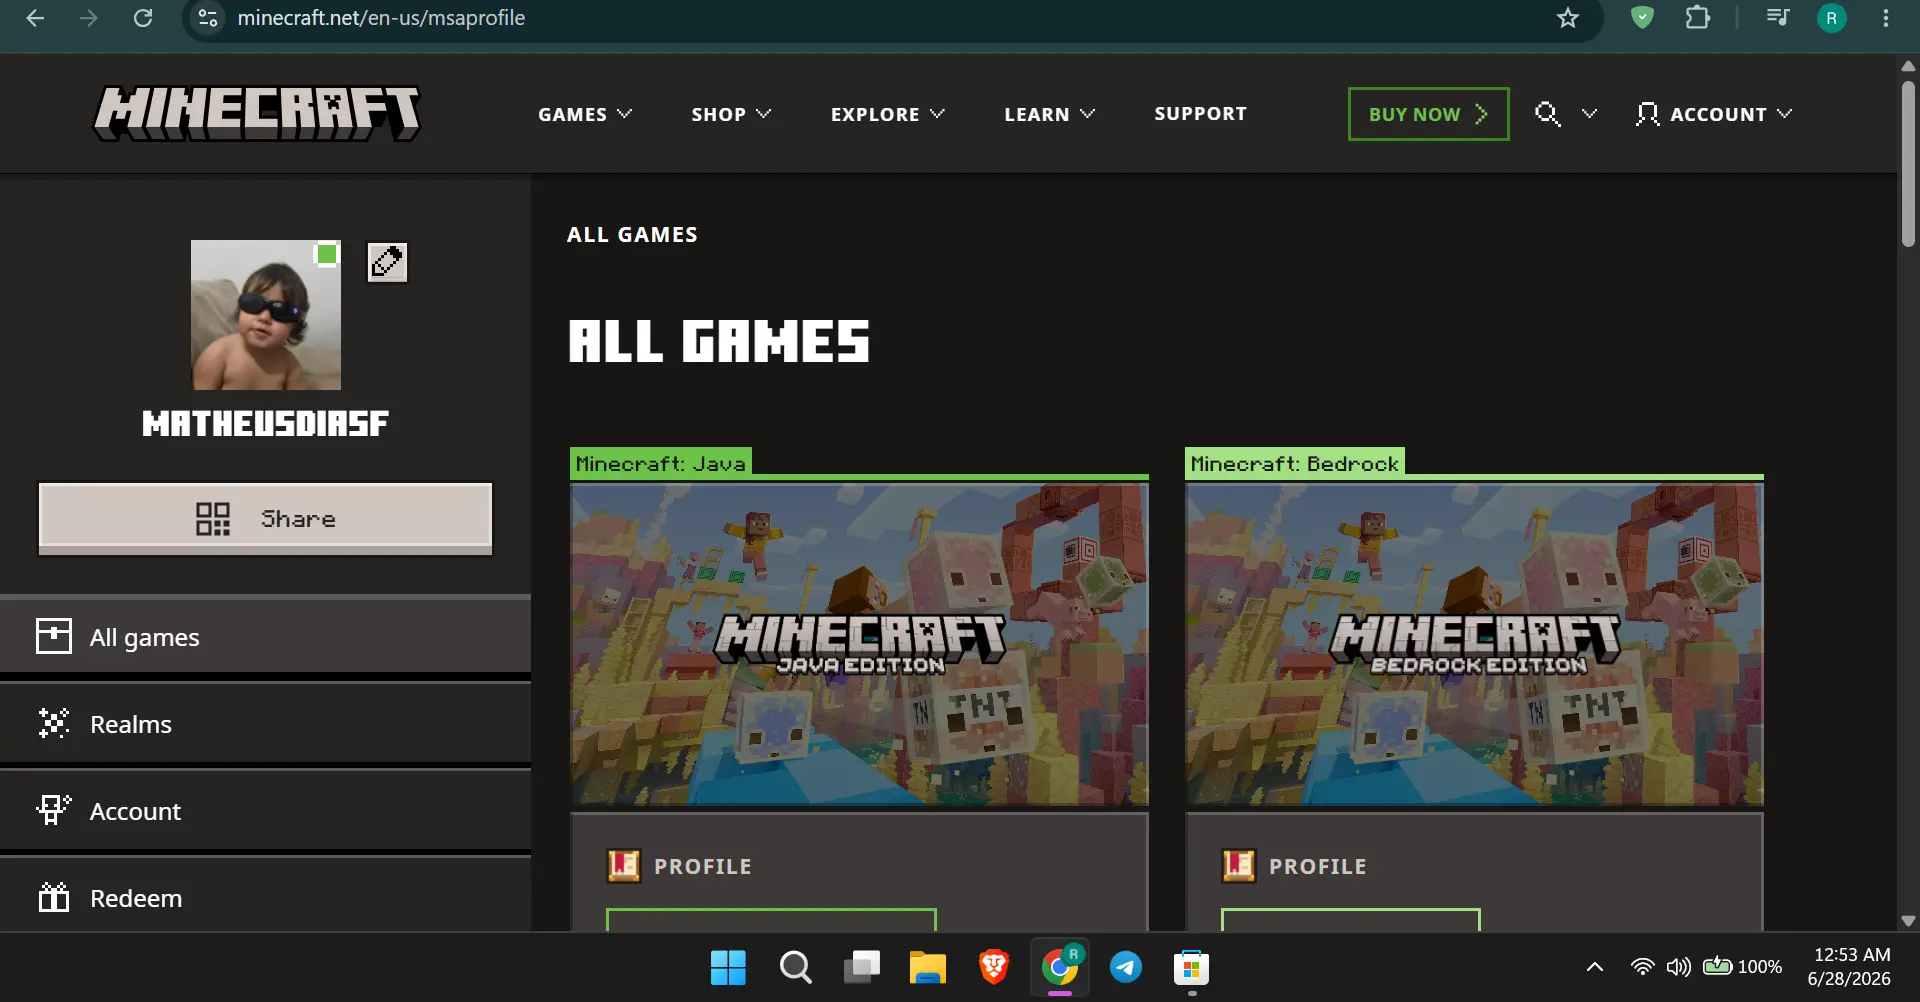Launch File Explorer from the taskbar
The image size is (1920, 1002).
[x=927, y=967]
